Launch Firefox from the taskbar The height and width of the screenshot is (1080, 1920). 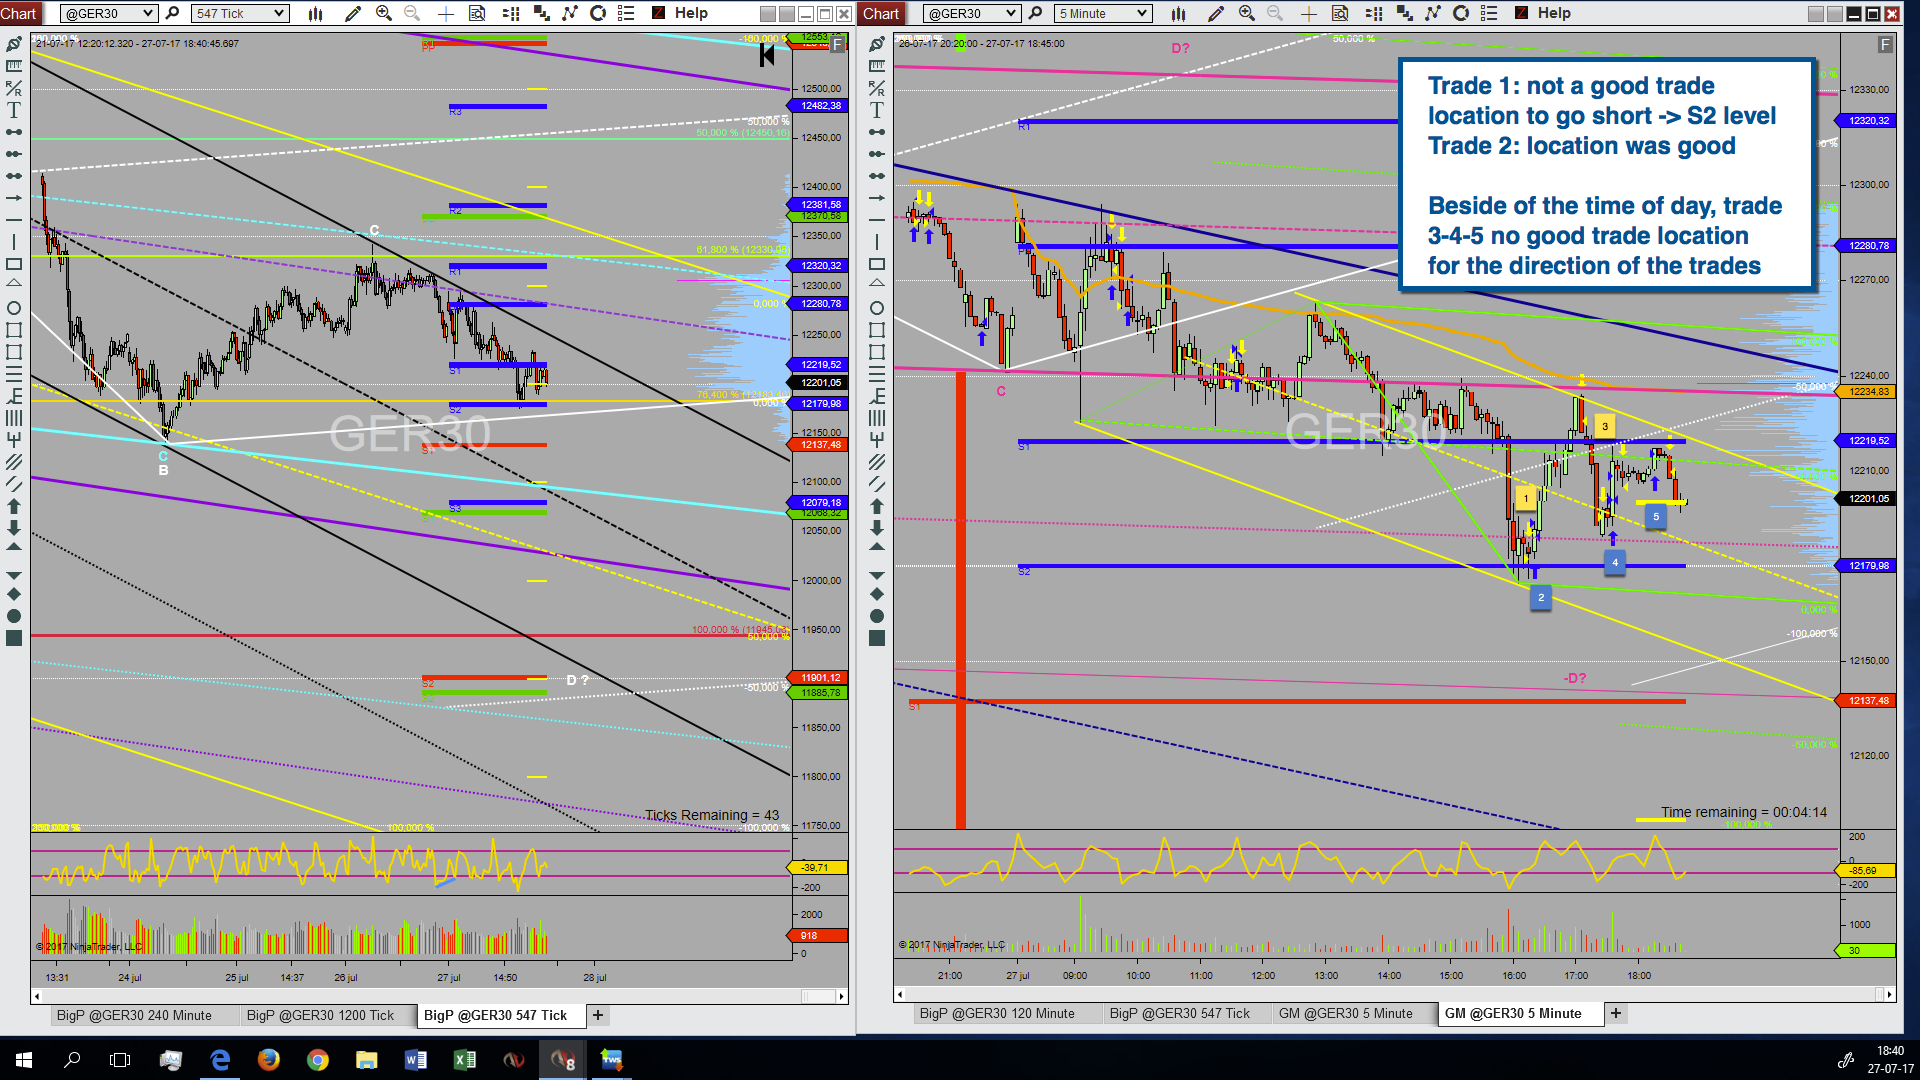click(x=268, y=1059)
